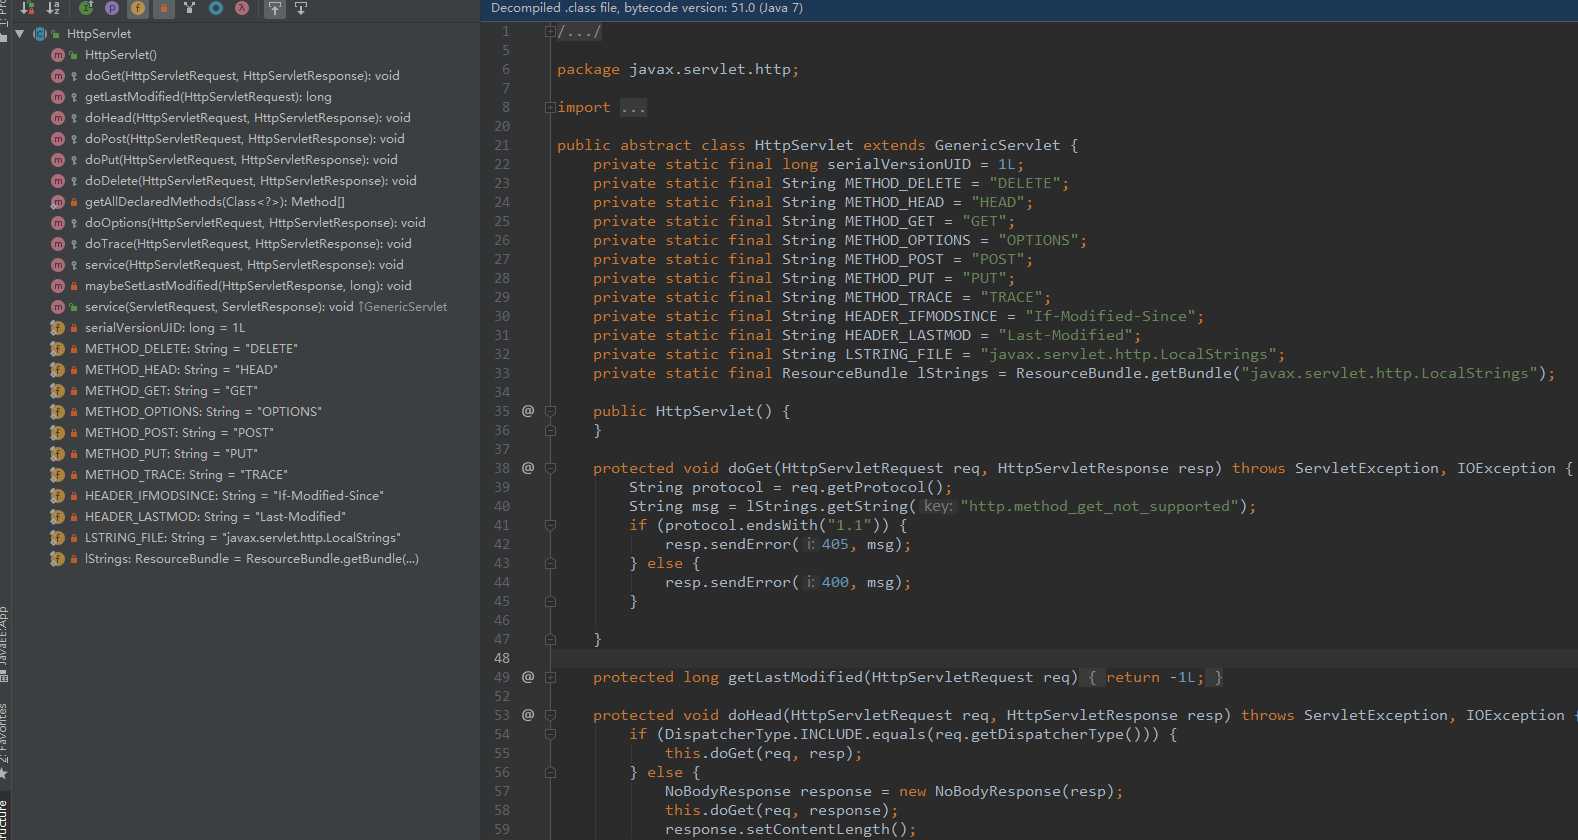This screenshot has height=840, width=1578.
Task: Collapse if block fold at line 41
Action: point(550,525)
